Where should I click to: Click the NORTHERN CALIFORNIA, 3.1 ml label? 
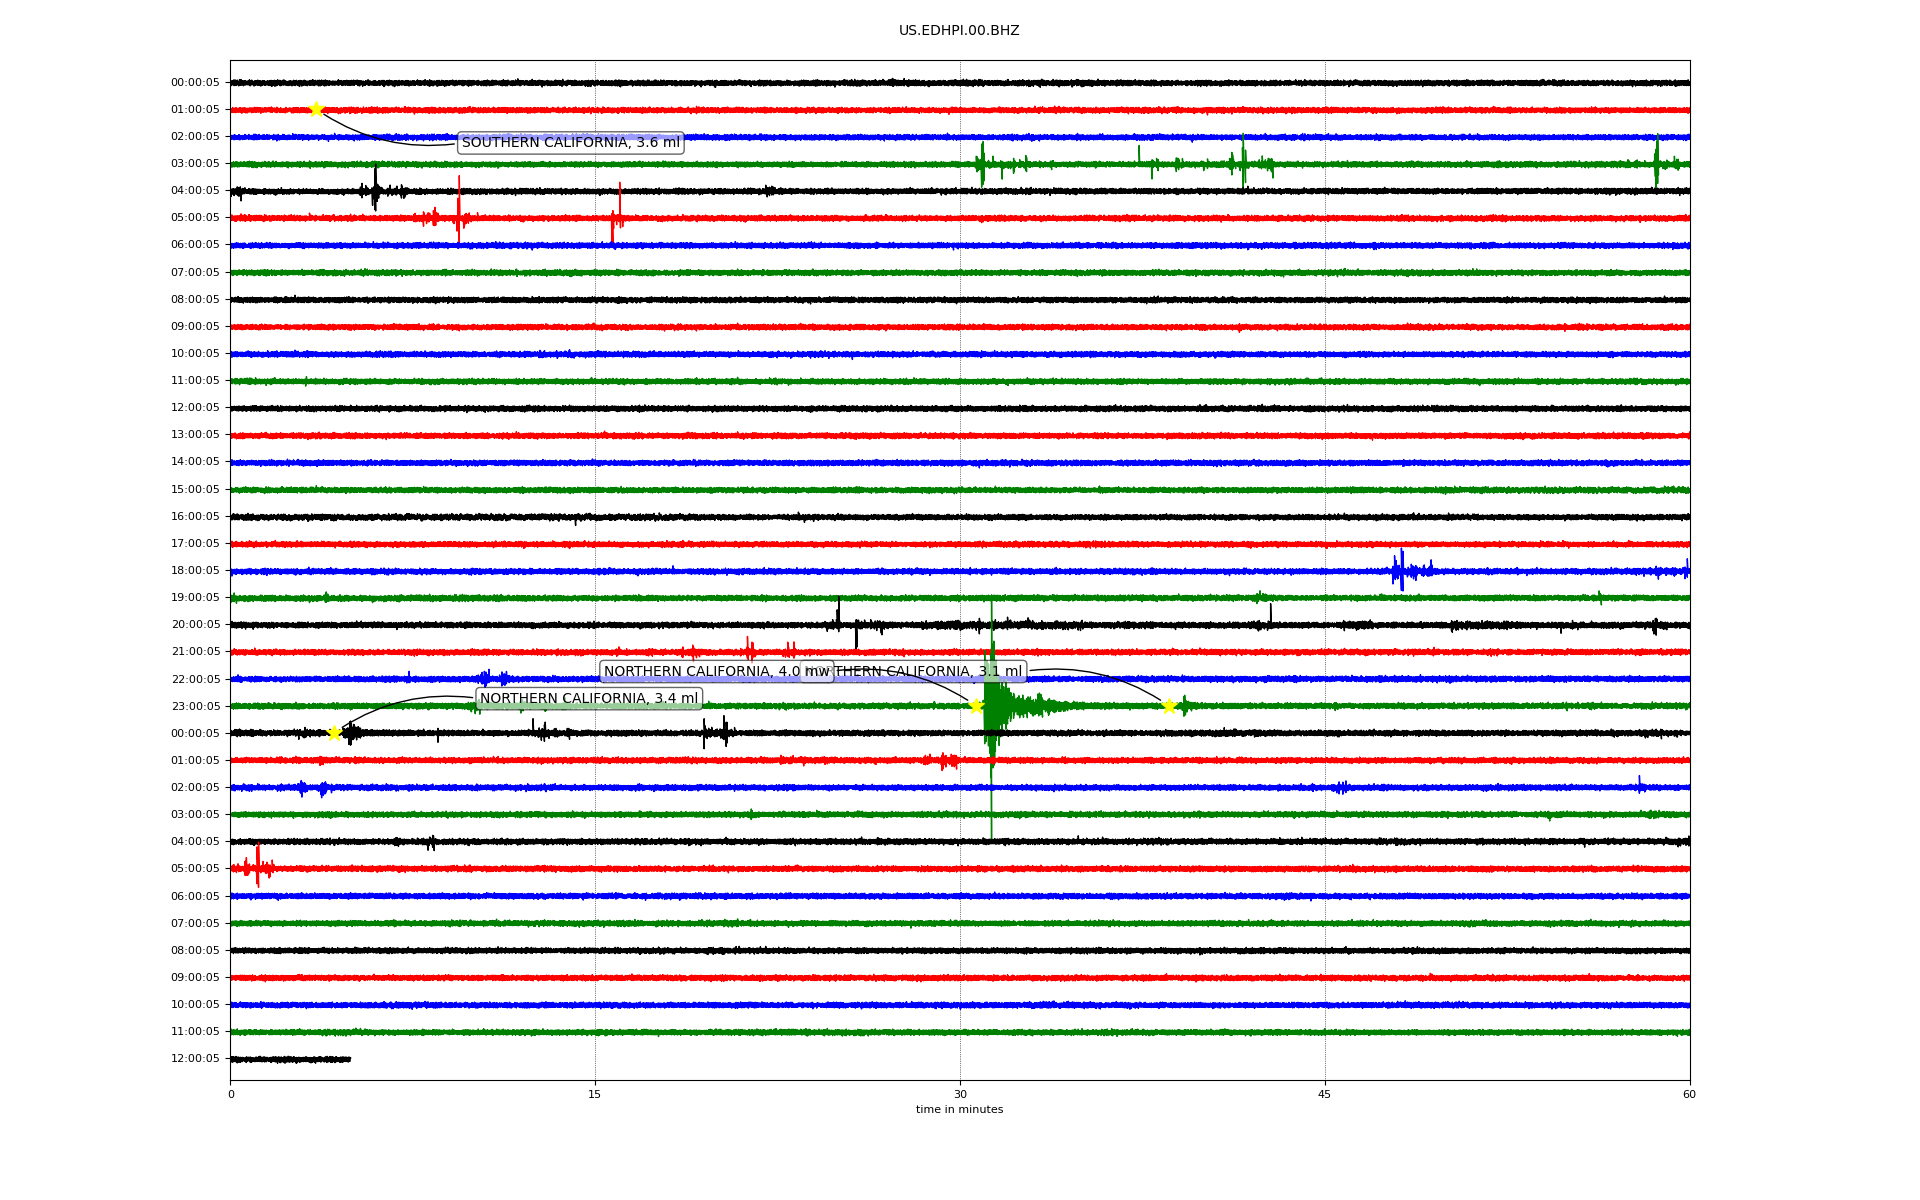(930, 672)
